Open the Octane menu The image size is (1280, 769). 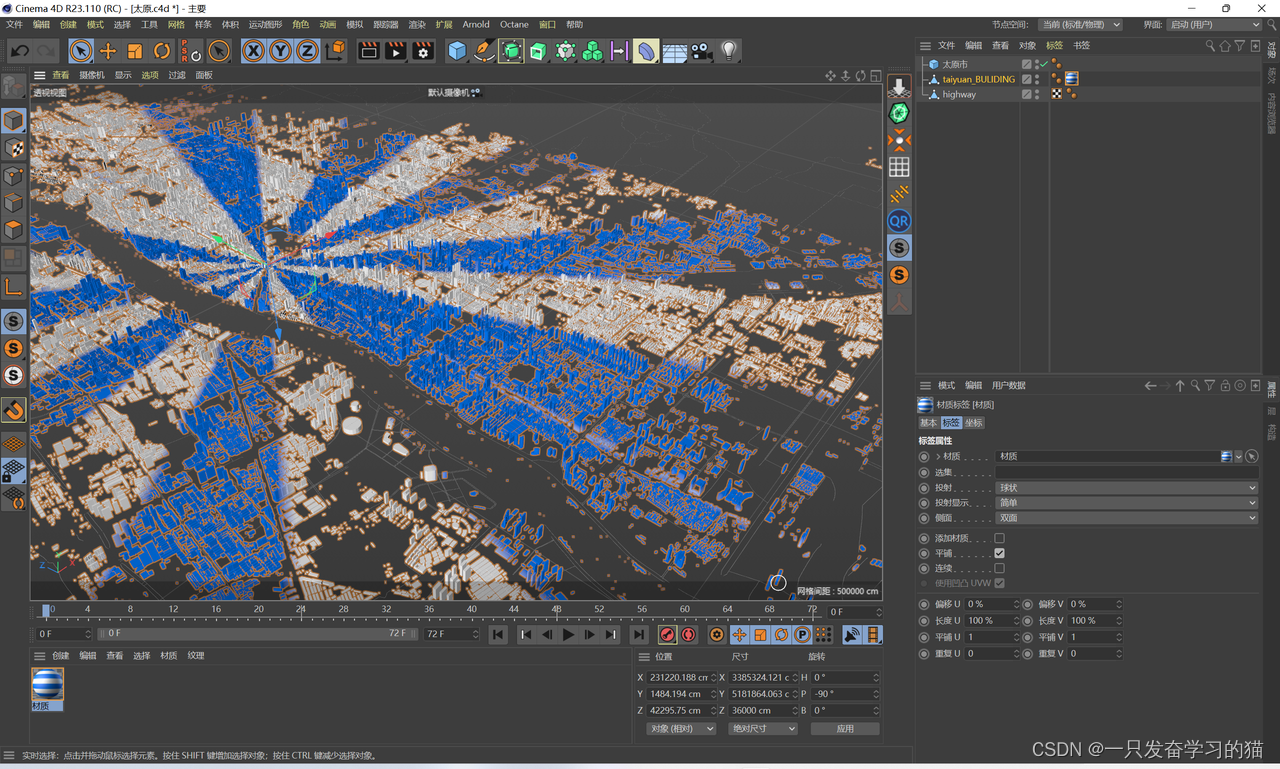point(514,24)
